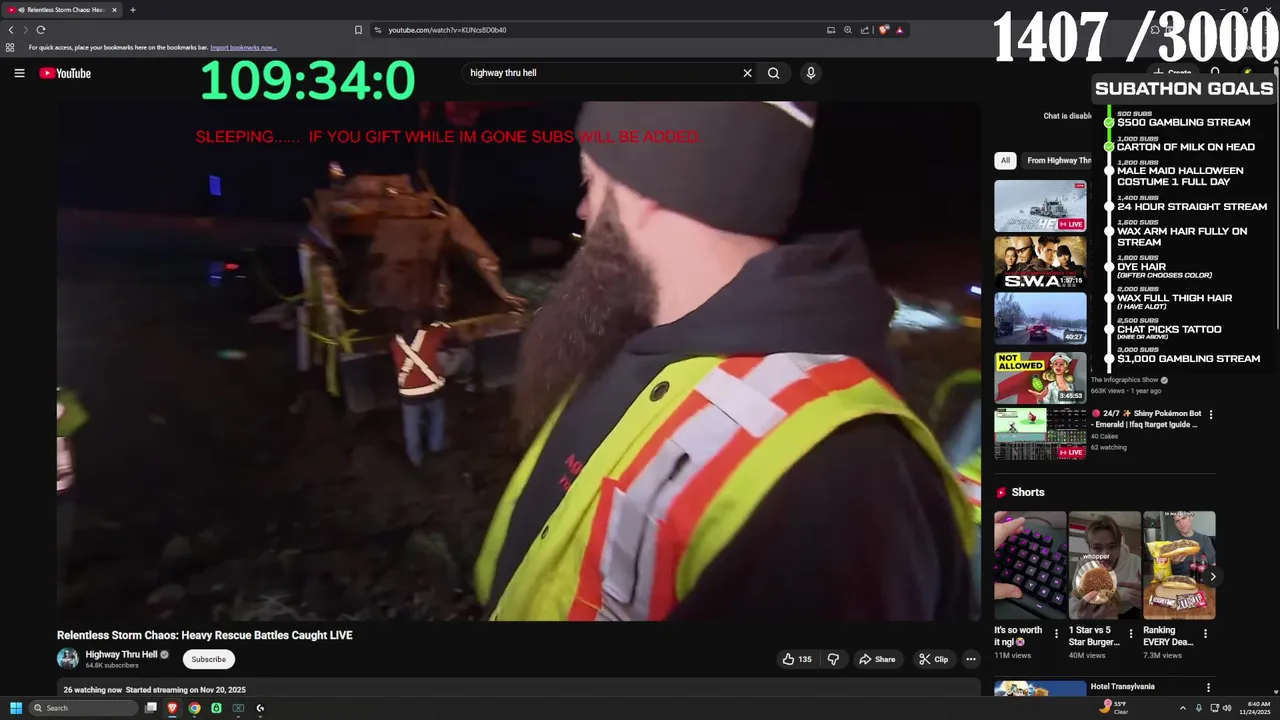Open a new browser tab
This screenshot has width=1280, height=720.
(132, 10)
